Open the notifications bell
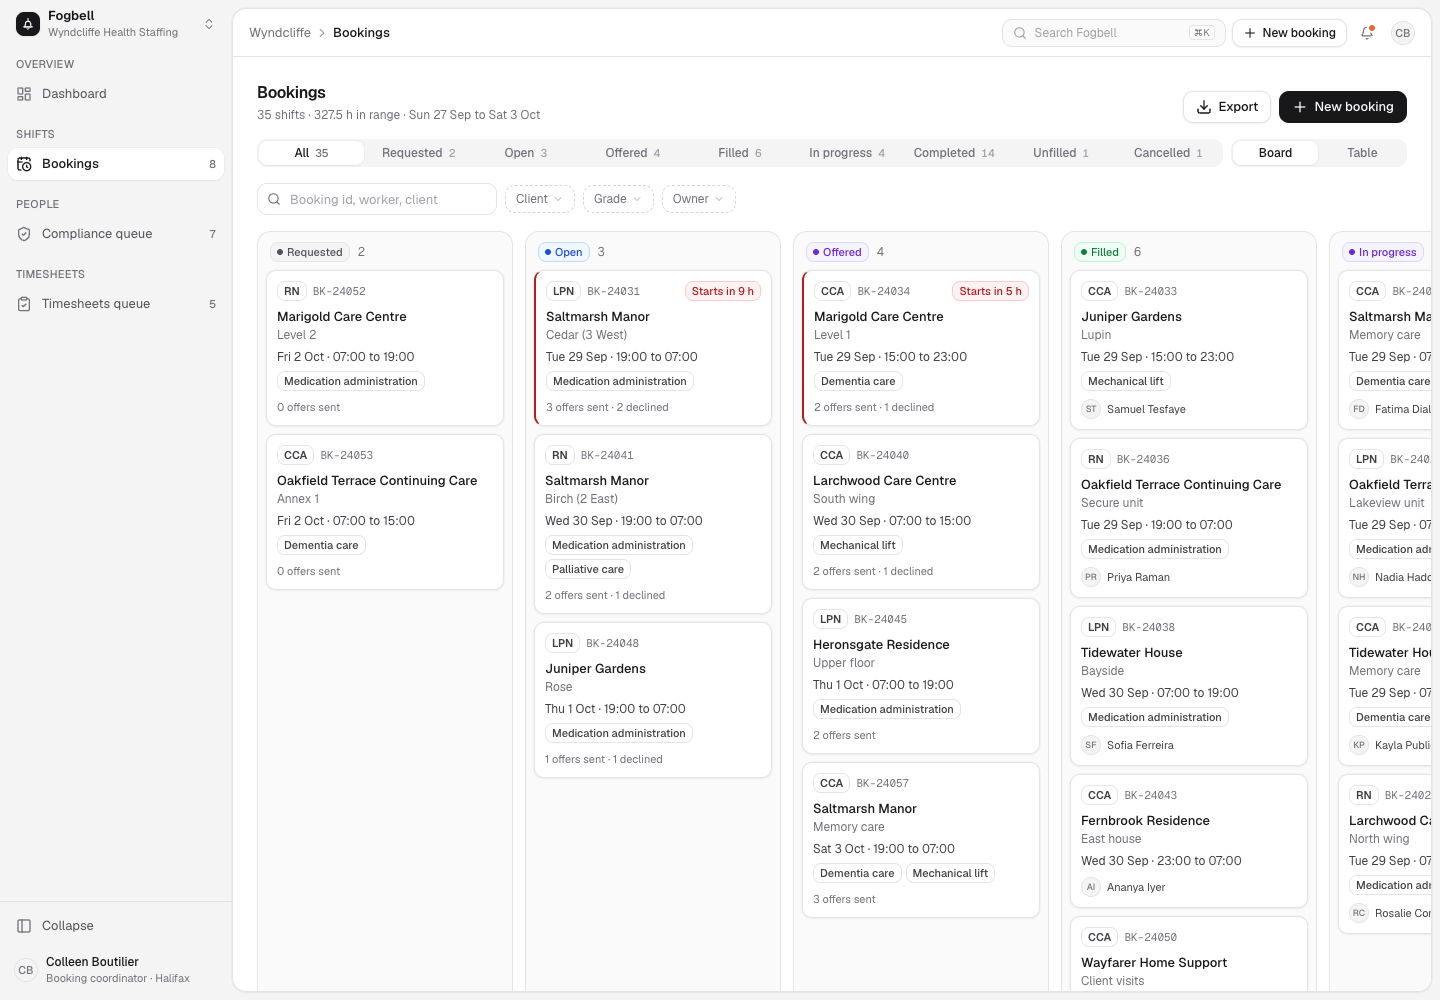The width and height of the screenshot is (1440, 1000). (x=1367, y=33)
